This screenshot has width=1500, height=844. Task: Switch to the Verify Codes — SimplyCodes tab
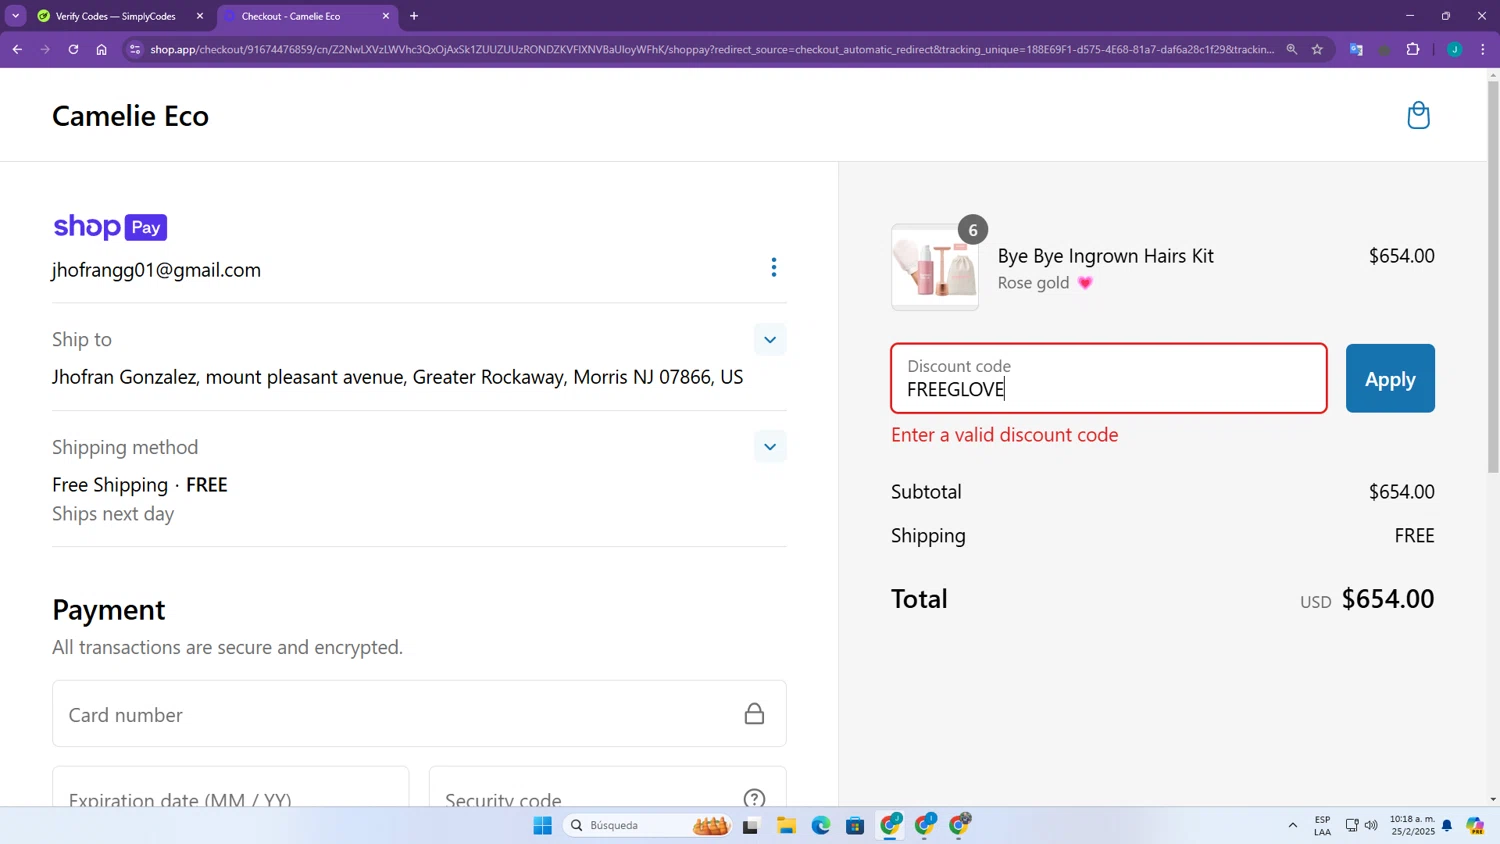[x=115, y=16]
